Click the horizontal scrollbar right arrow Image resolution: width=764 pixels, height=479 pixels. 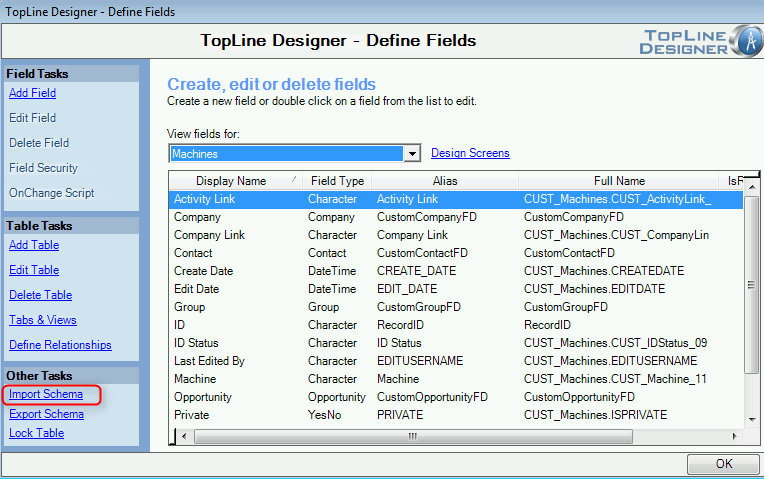click(734, 436)
